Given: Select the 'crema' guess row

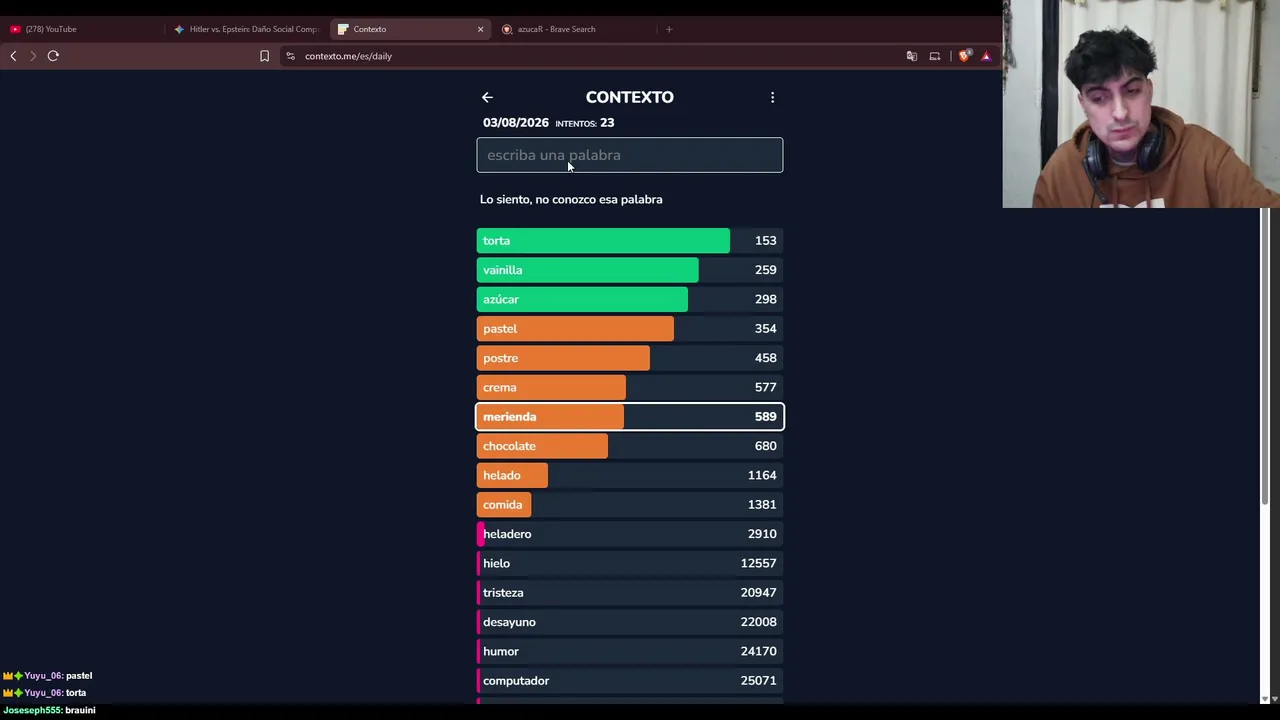Looking at the screenshot, I should [630, 387].
